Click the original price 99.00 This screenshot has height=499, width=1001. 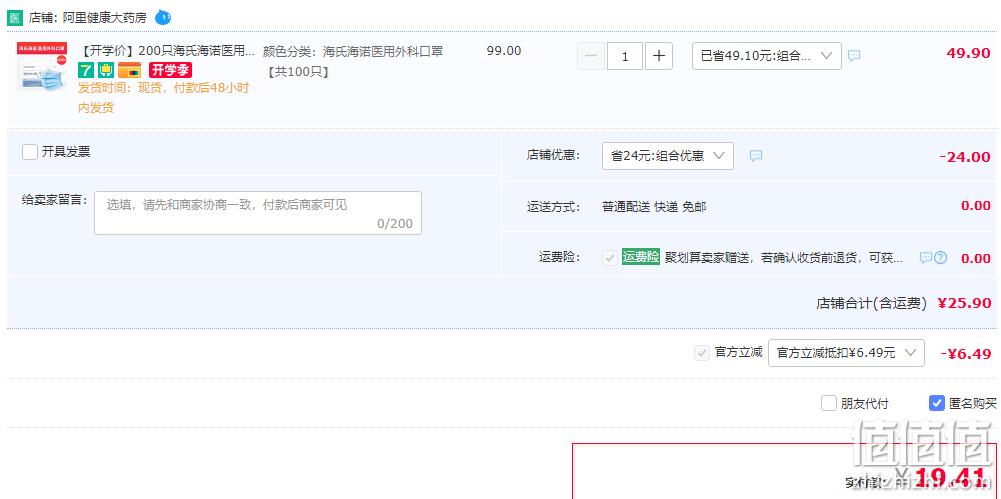(504, 51)
